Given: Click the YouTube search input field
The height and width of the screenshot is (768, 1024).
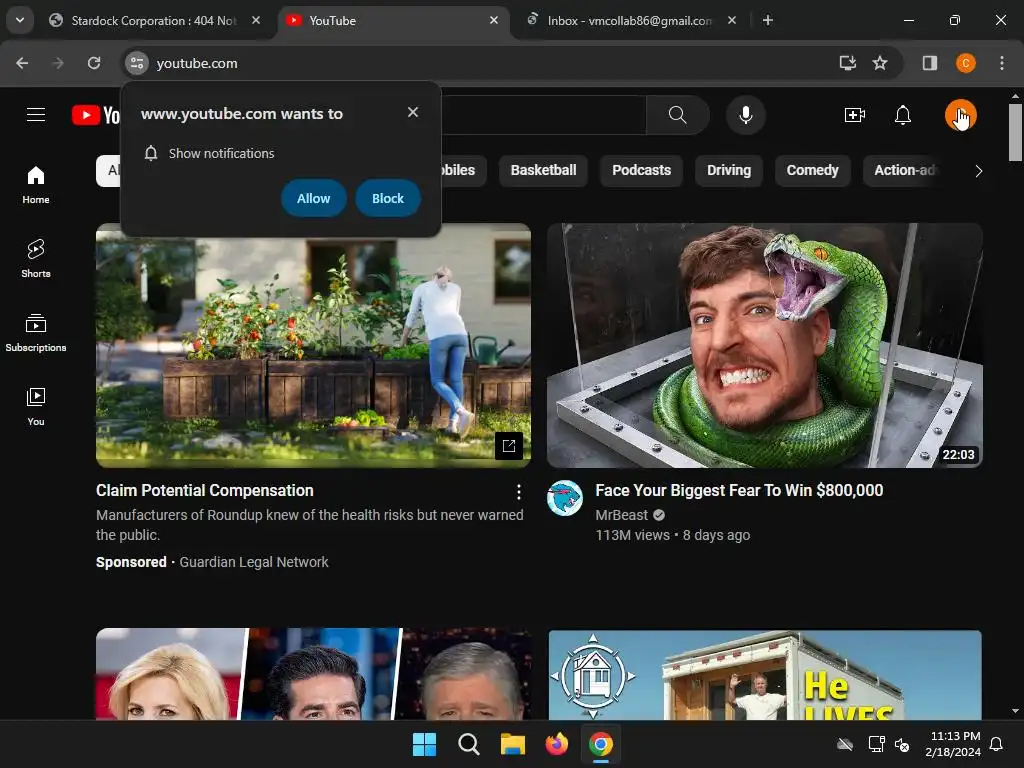Looking at the screenshot, I should click(543, 115).
